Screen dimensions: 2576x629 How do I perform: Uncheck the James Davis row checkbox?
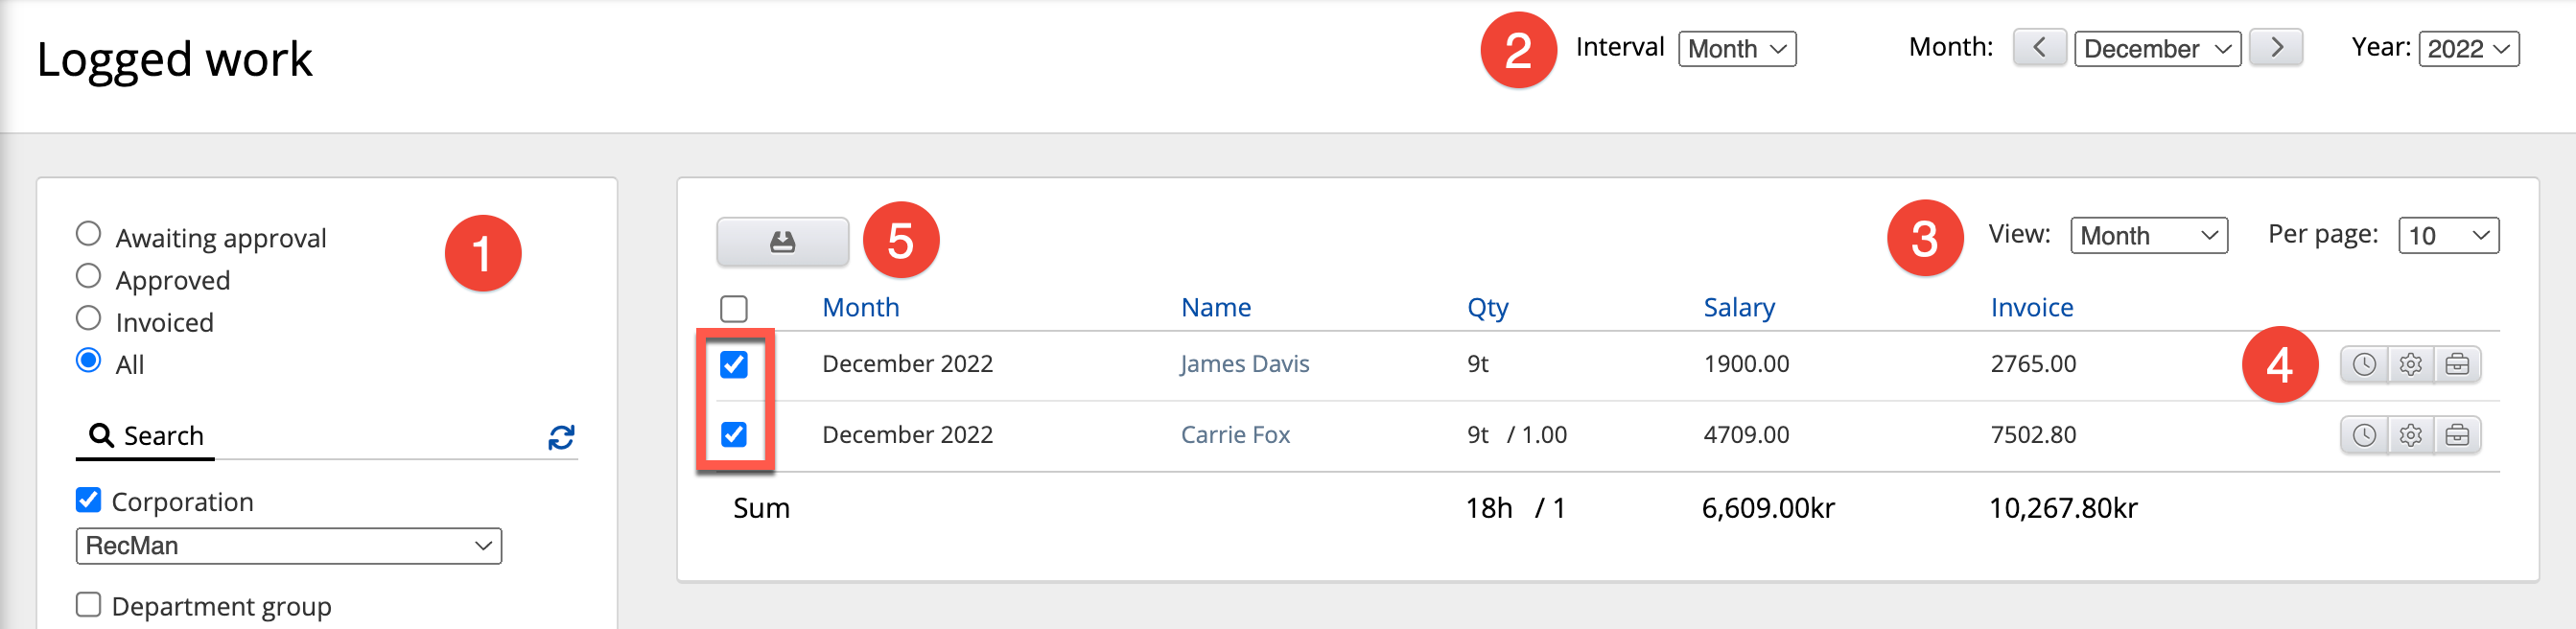coord(734,364)
